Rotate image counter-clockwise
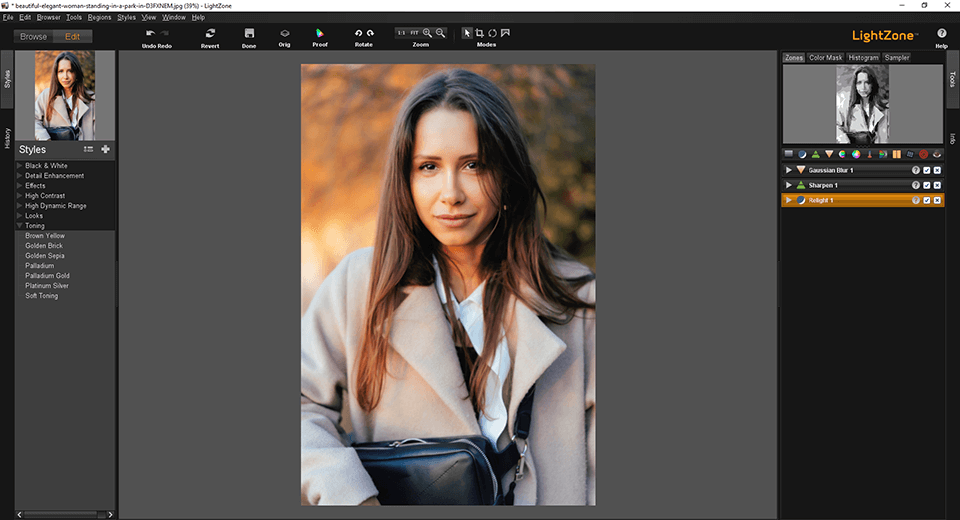 pos(358,33)
